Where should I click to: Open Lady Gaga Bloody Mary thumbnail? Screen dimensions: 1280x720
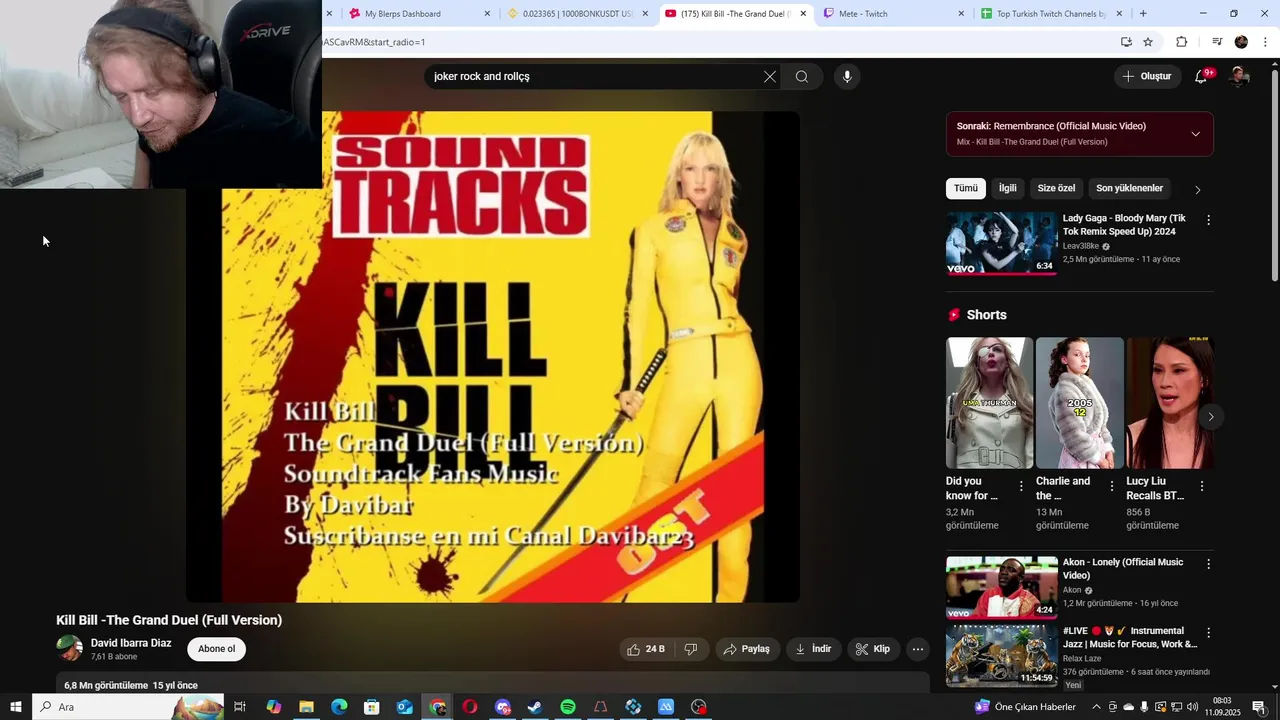[x=1001, y=243]
